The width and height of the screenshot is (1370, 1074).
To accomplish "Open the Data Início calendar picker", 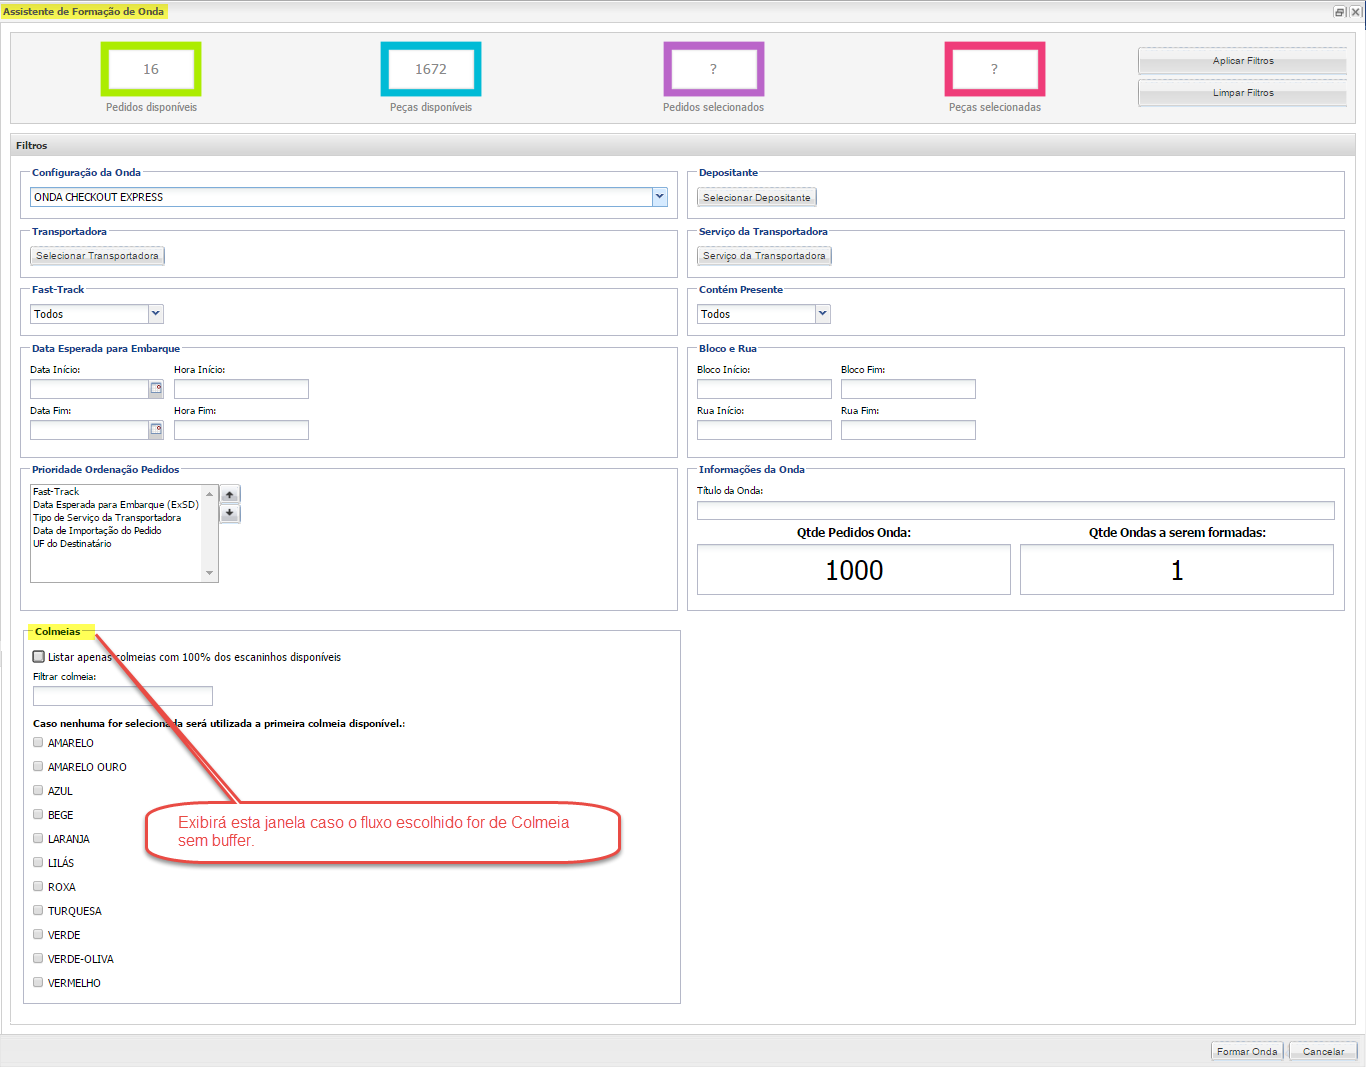I will 156,389.
